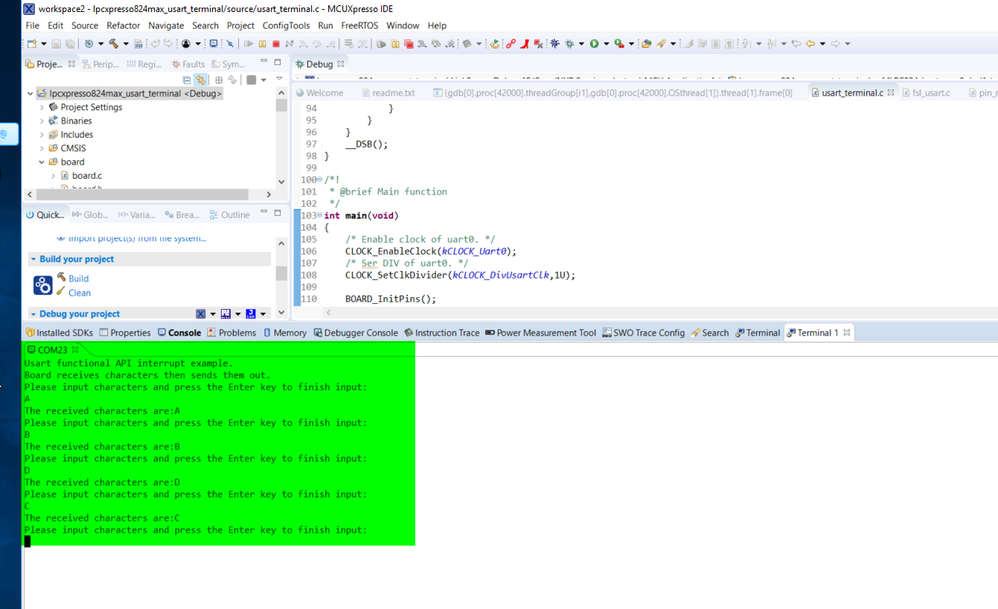Click the red boot Clean-up debug icon
The width and height of the screenshot is (998, 609).
pos(524,44)
